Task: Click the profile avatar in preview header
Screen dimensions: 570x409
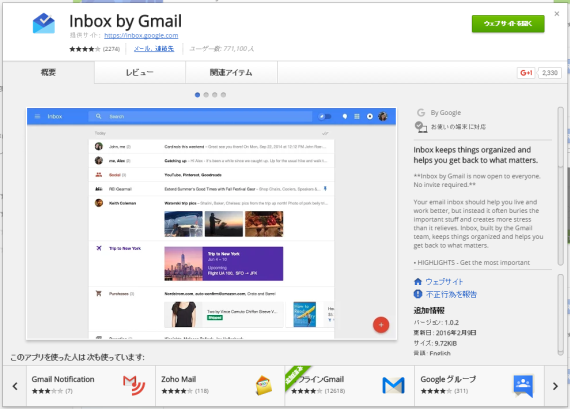Action: pyautogui.click(x=383, y=116)
